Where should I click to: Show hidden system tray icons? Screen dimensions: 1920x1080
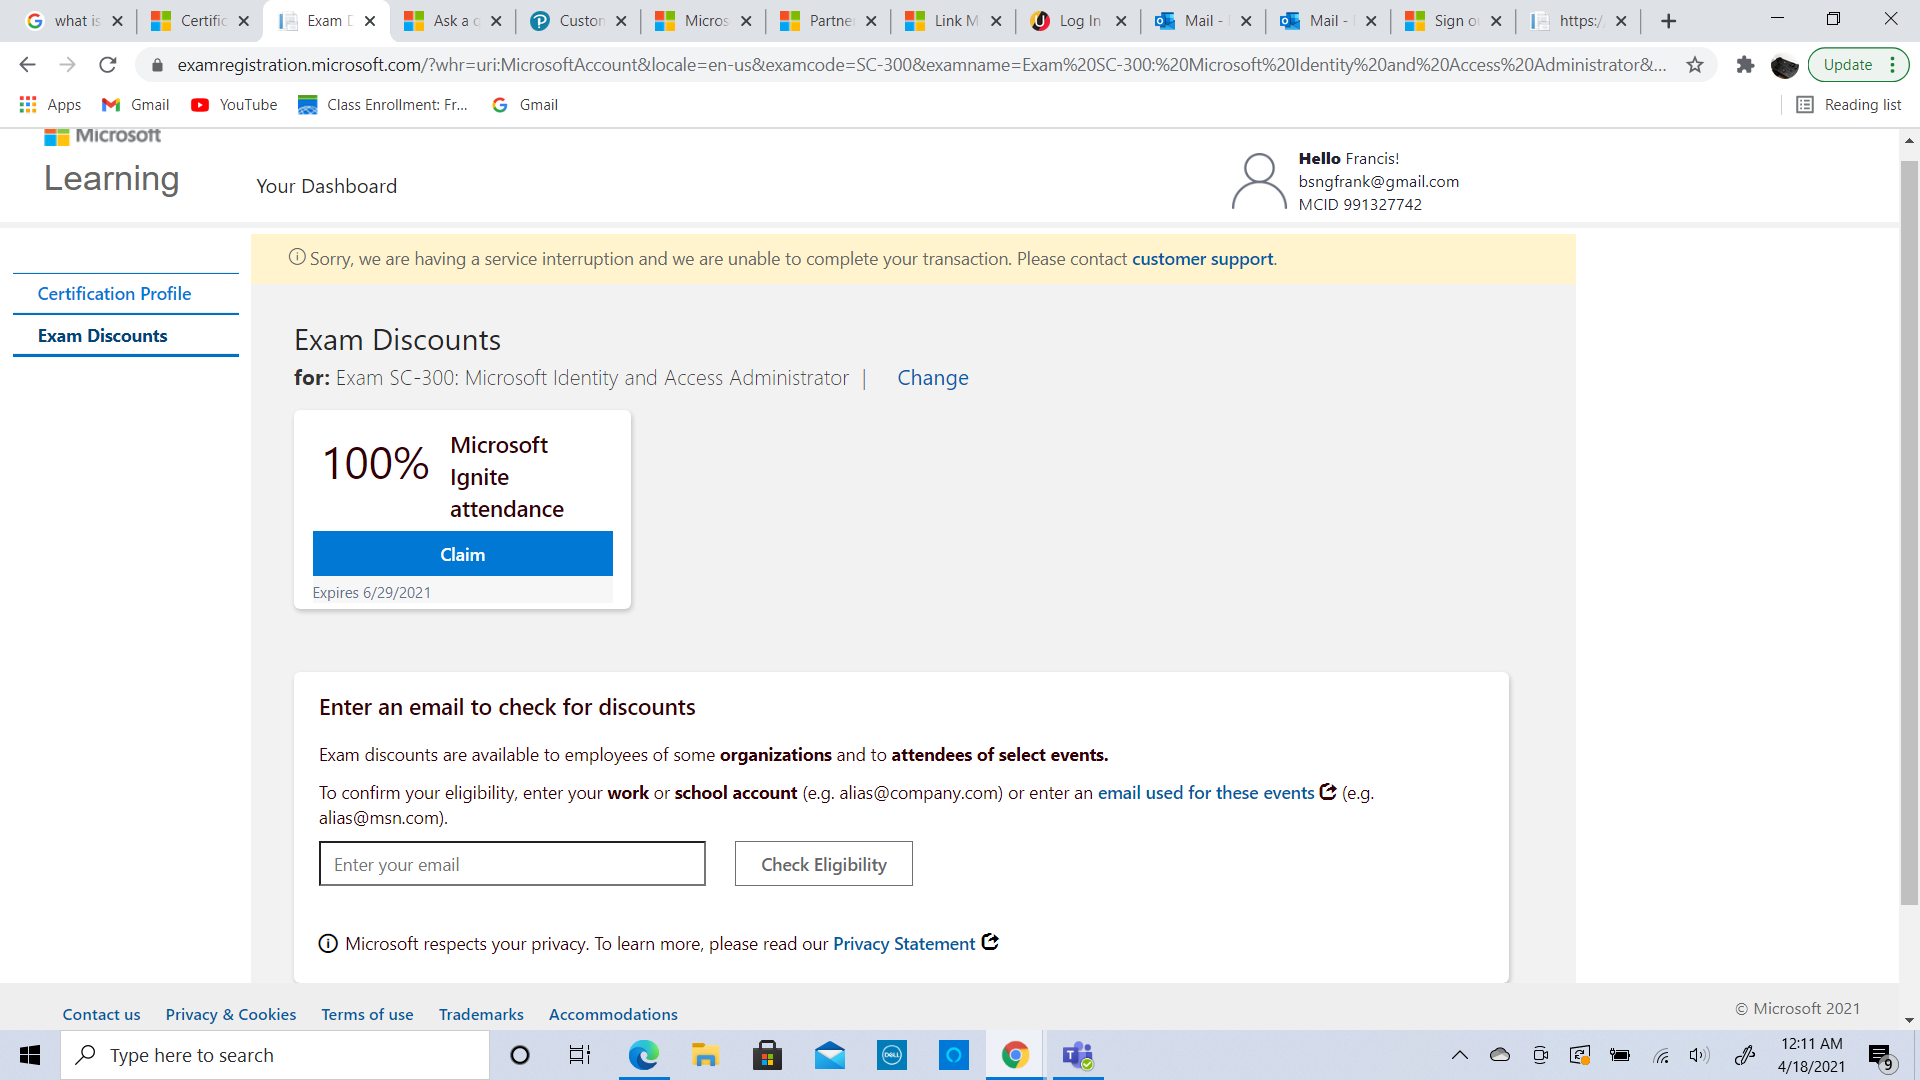click(x=1459, y=1055)
